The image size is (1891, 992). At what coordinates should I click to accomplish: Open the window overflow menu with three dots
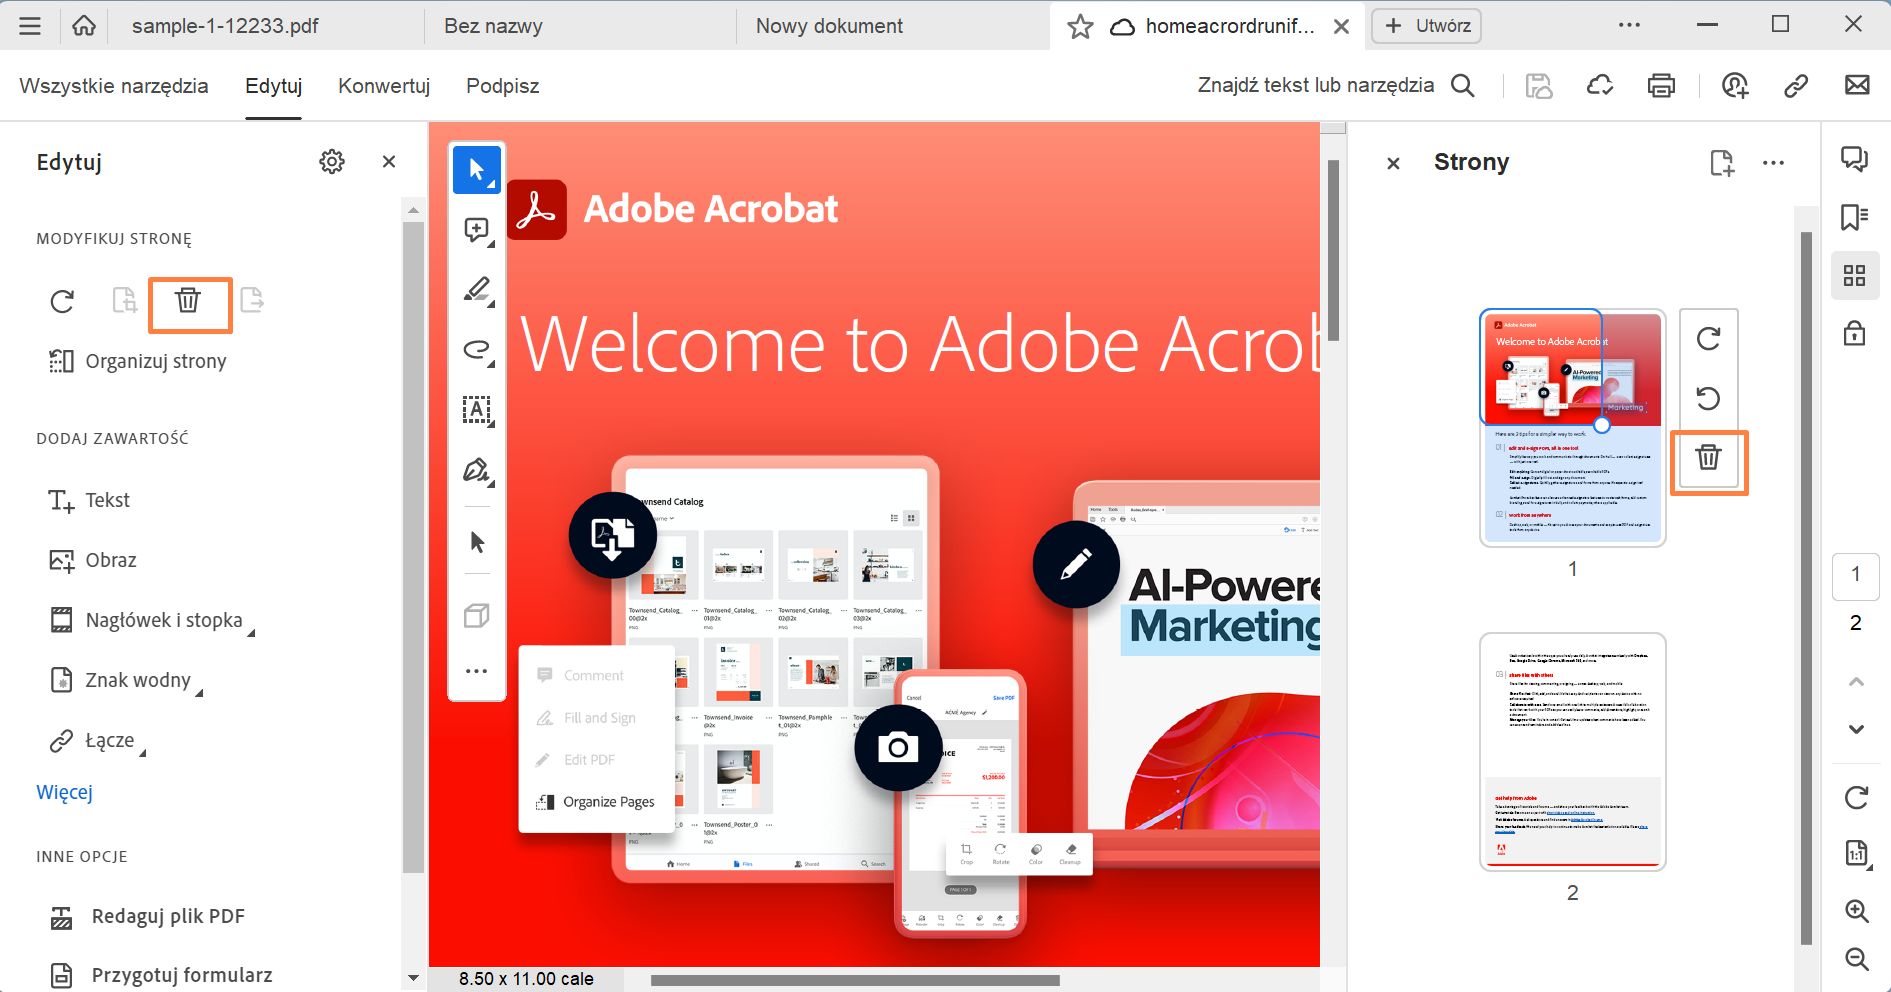pos(1629,25)
